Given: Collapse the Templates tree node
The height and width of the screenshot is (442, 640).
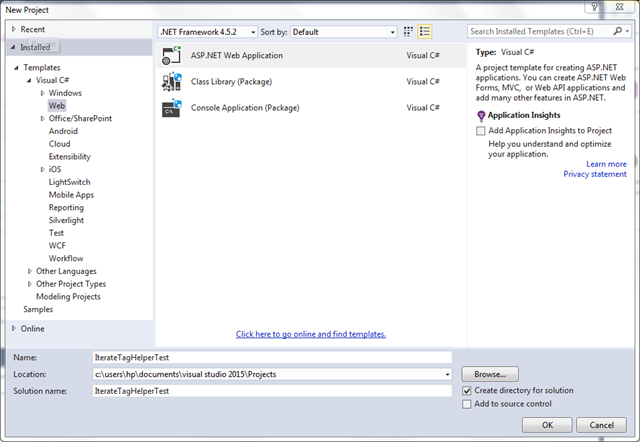Looking at the screenshot, I should [x=16, y=68].
